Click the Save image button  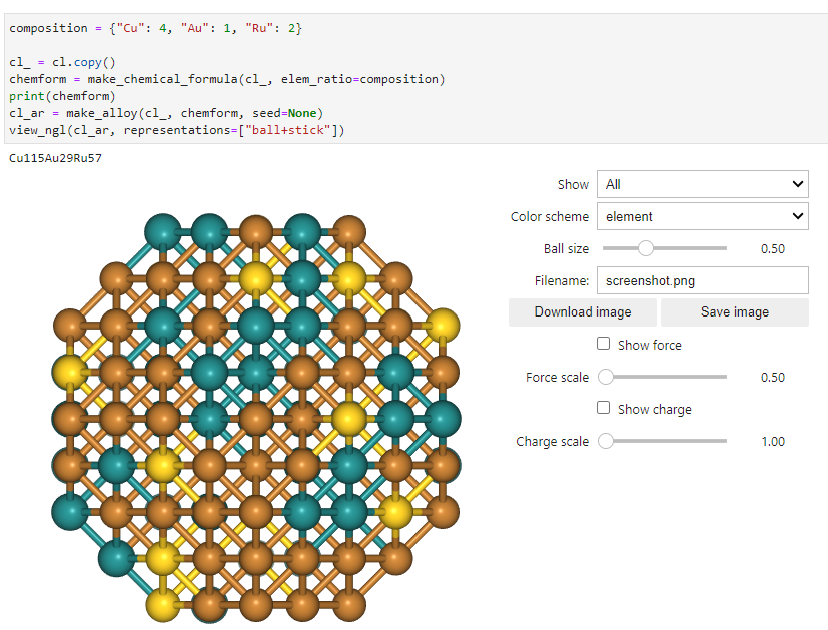735,312
